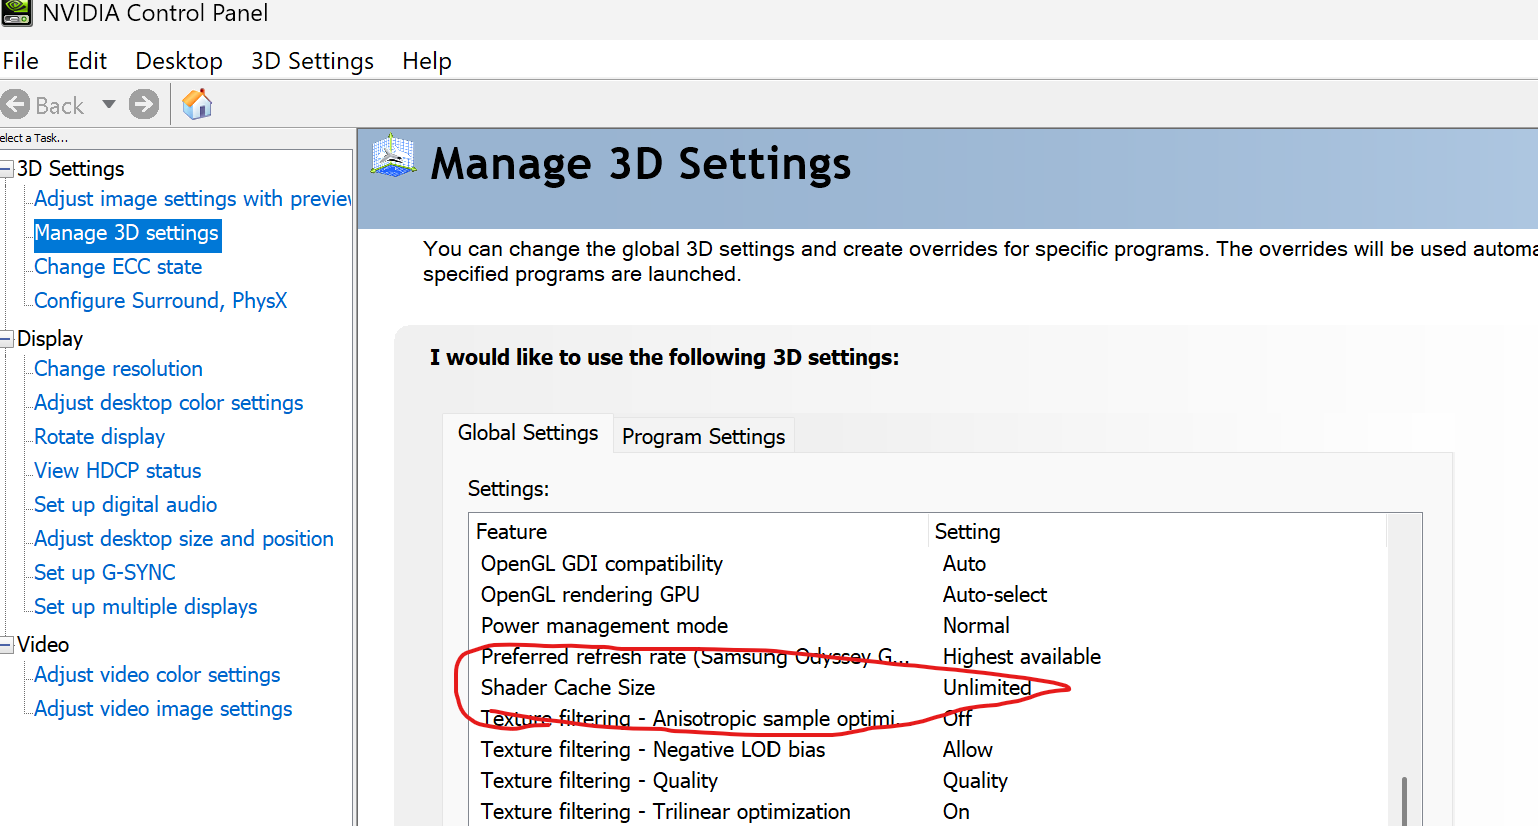
Task: Click the Manage 3D Settings header icon
Action: [x=393, y=159]
